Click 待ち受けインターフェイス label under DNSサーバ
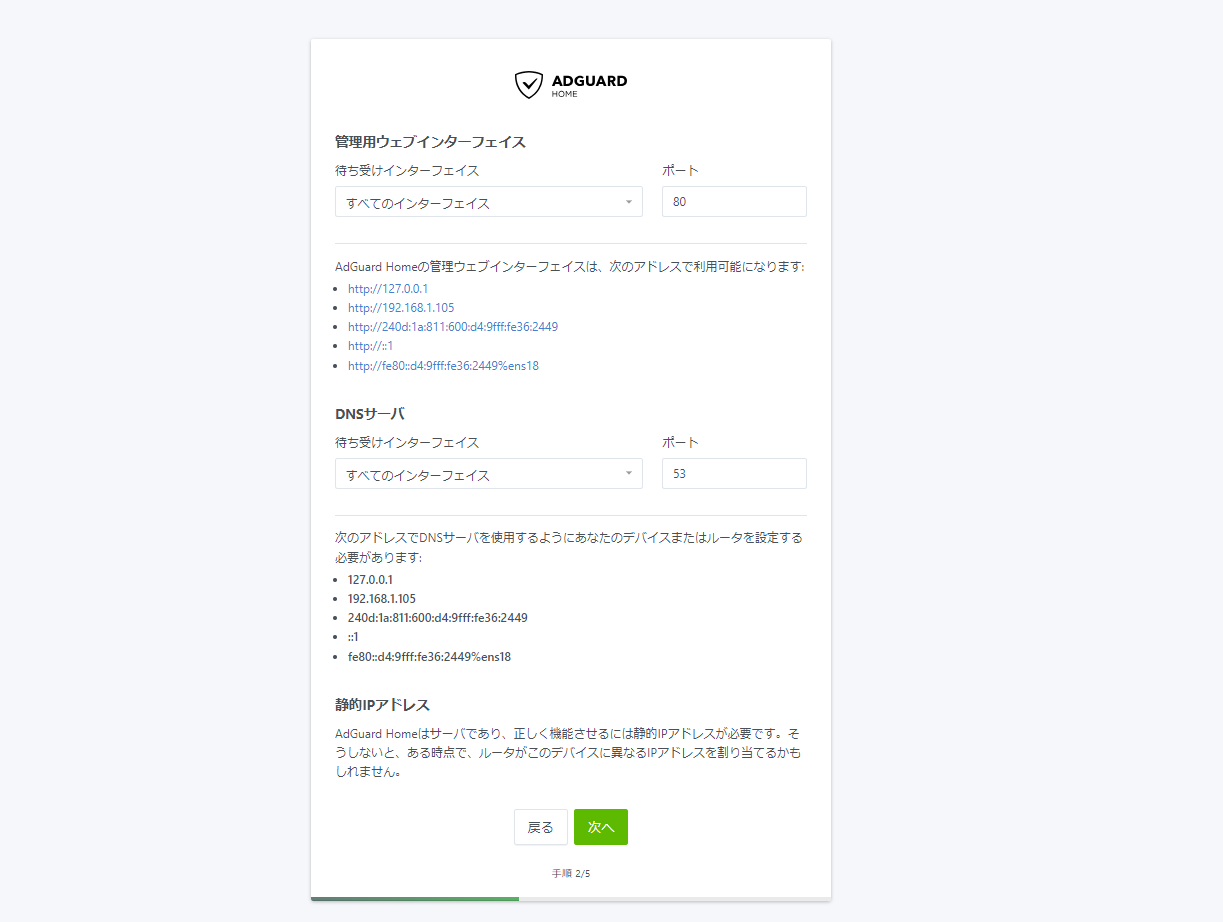The width and height of the screenshot is (1223, 922). coord(407,443)
